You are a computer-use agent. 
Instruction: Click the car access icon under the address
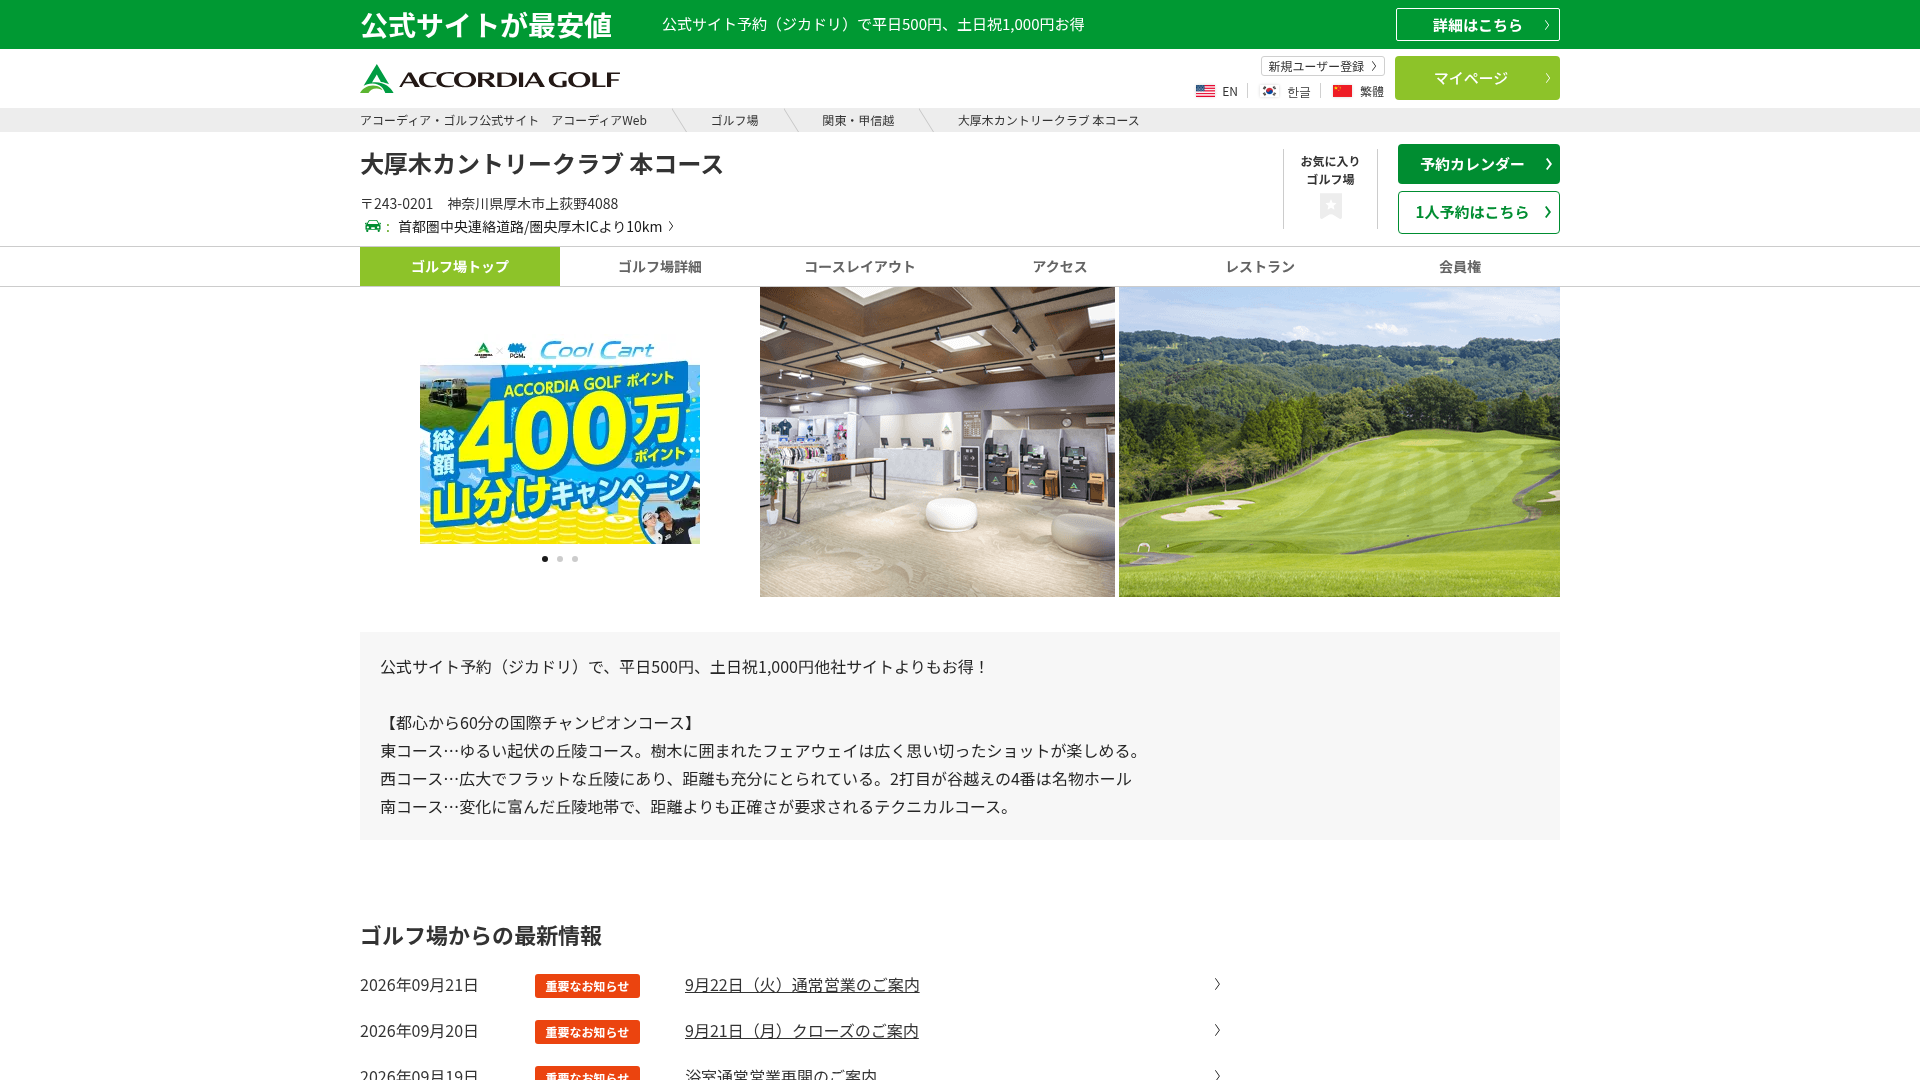(373, 226)
